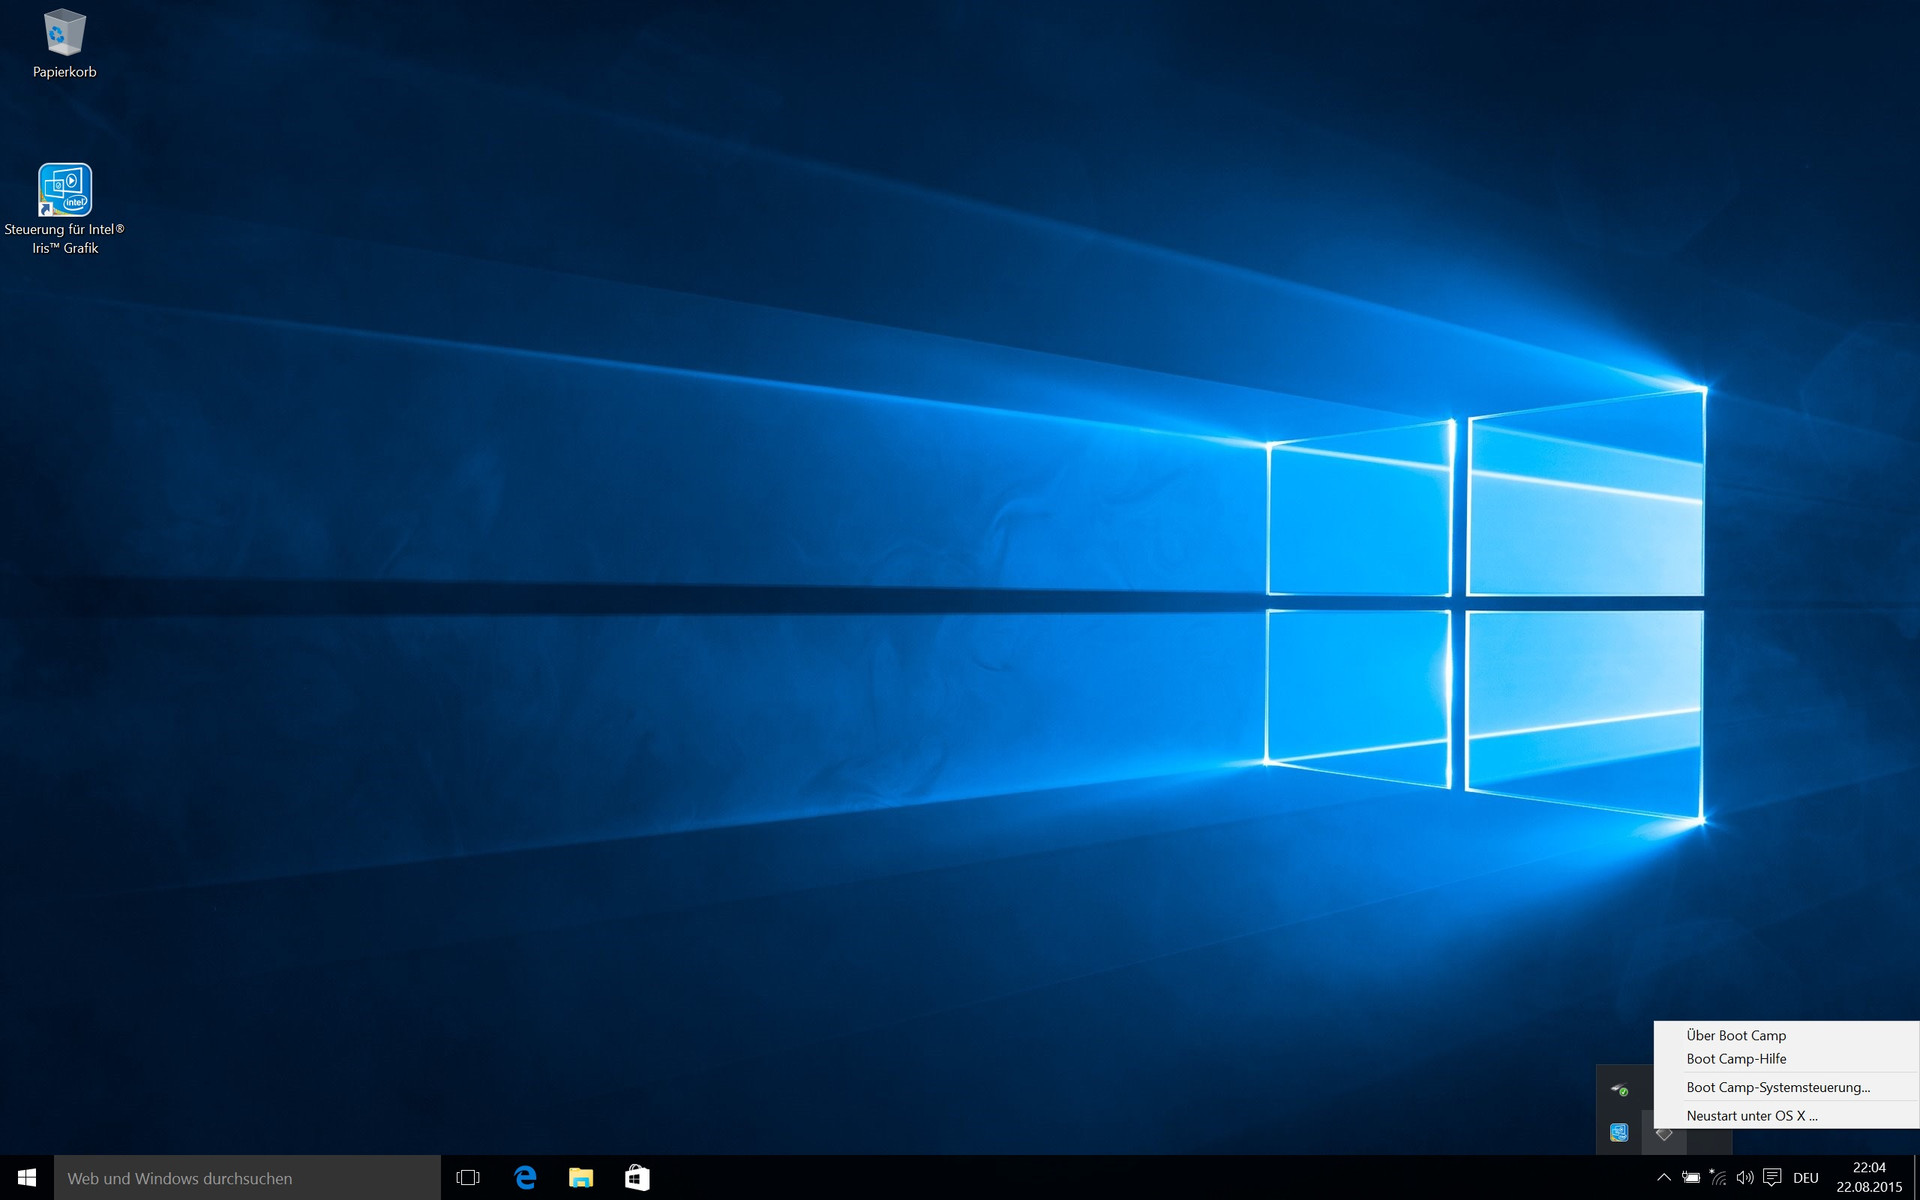Click the Windows Start button

[x=27, y=1178]
